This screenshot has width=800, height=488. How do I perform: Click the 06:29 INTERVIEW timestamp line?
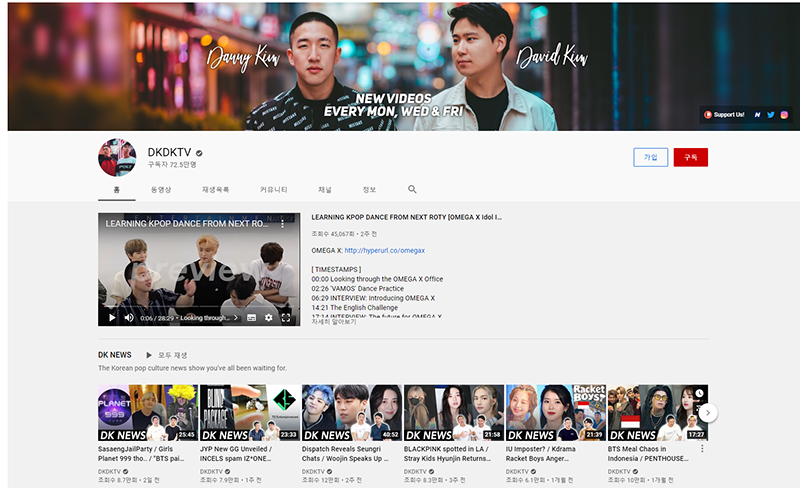pyautogui.click(x=373, y=298)
